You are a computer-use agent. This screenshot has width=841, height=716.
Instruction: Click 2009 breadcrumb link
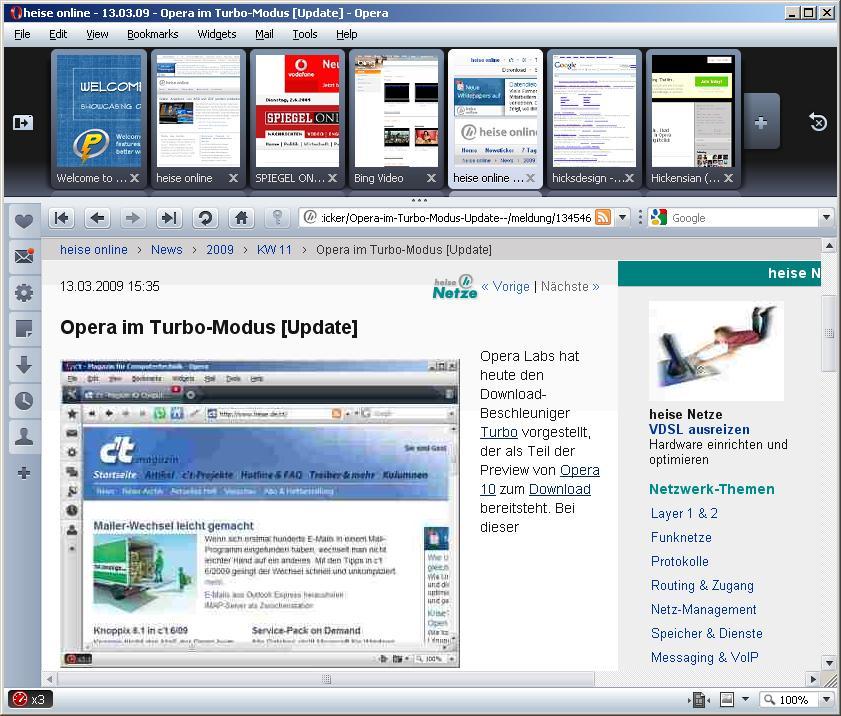tap(220, 249)
